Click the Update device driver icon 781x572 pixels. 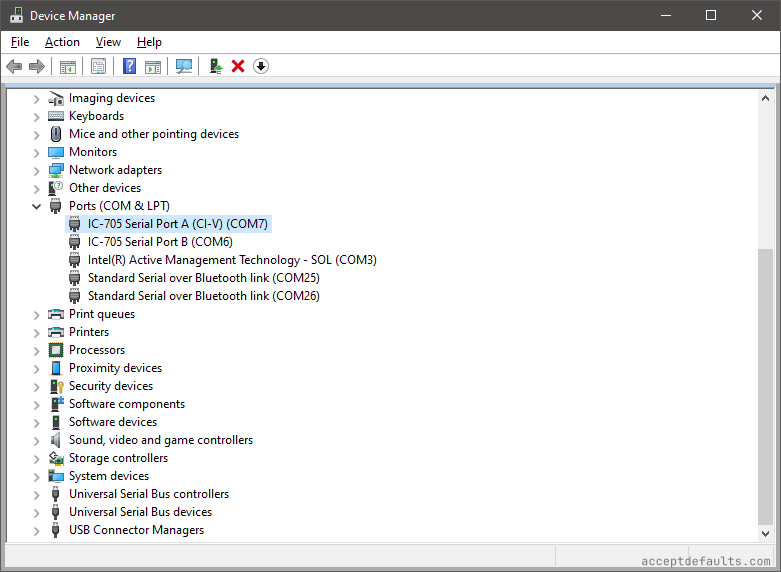point(215,66)
